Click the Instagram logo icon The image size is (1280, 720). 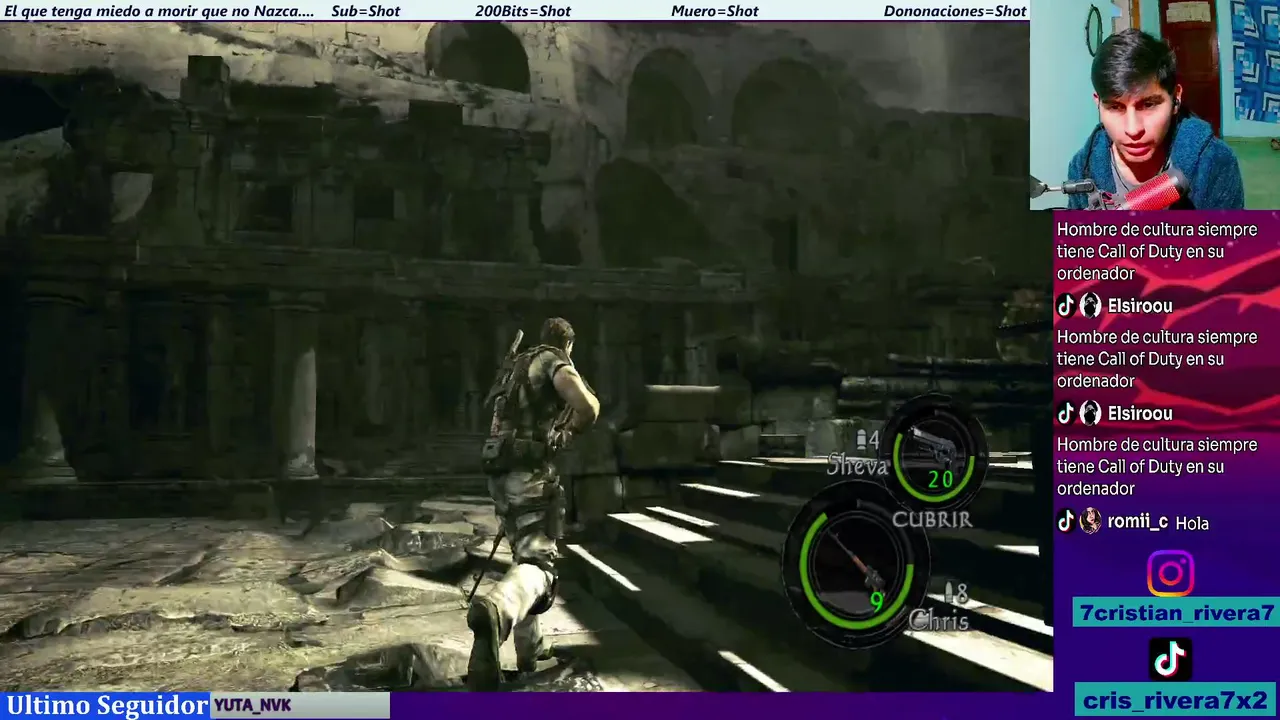point(1170,575)
